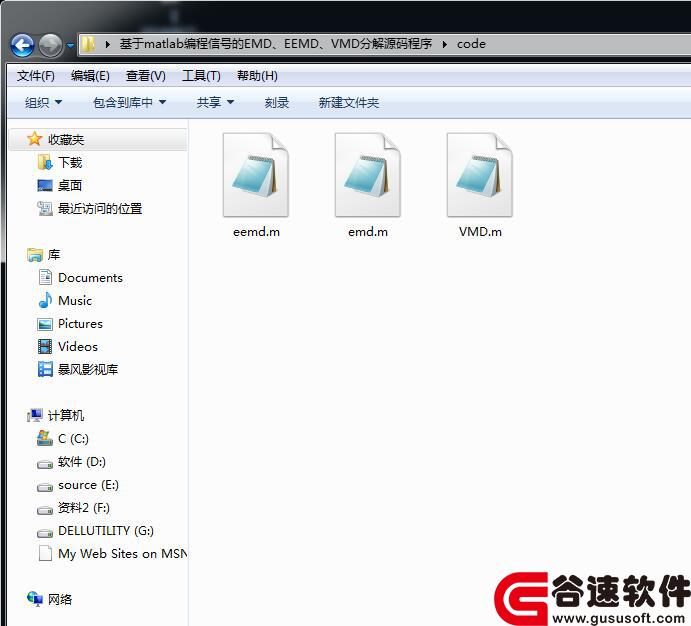The width and height of the screenshot is (691, 626).
Task: Select 库 in navigation pane
Action: click(54, 255)
